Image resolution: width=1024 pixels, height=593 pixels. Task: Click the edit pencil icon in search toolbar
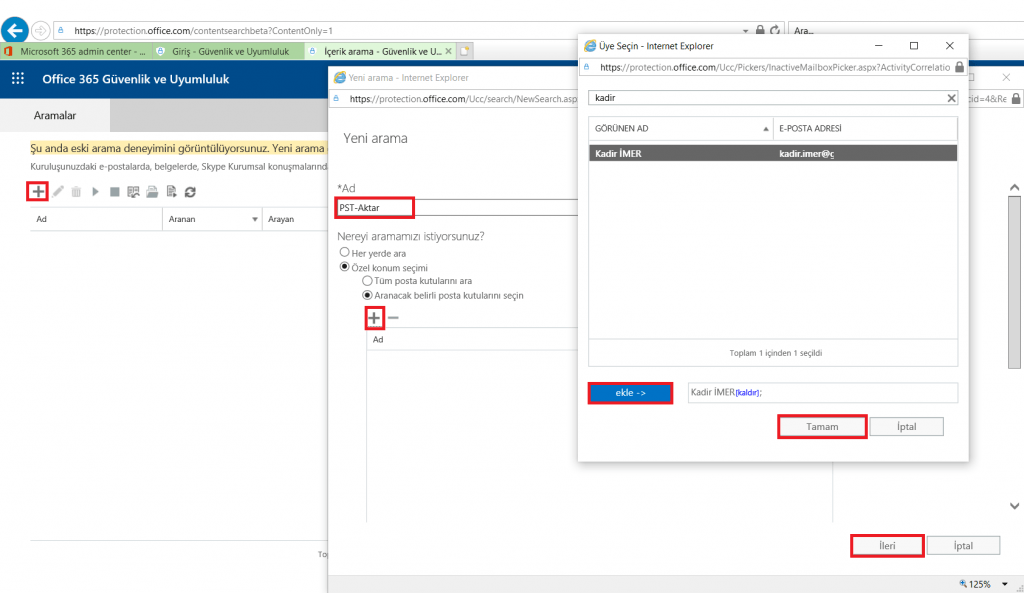(59, 192)
